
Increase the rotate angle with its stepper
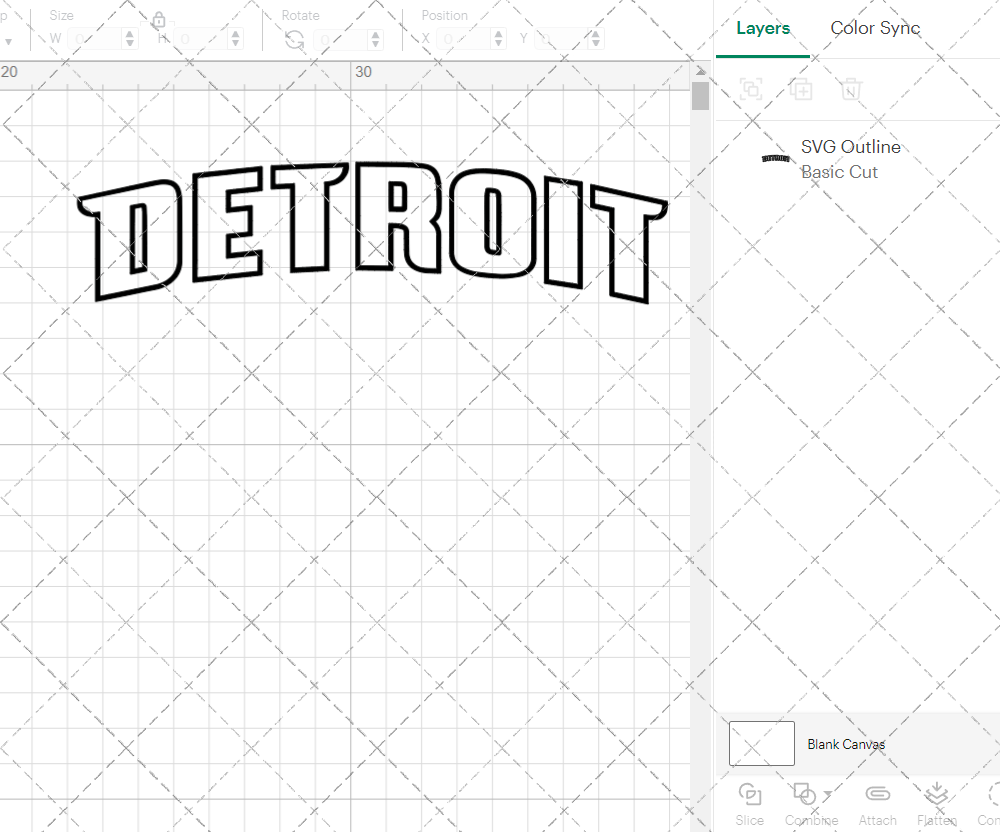[x=375, y=33]
